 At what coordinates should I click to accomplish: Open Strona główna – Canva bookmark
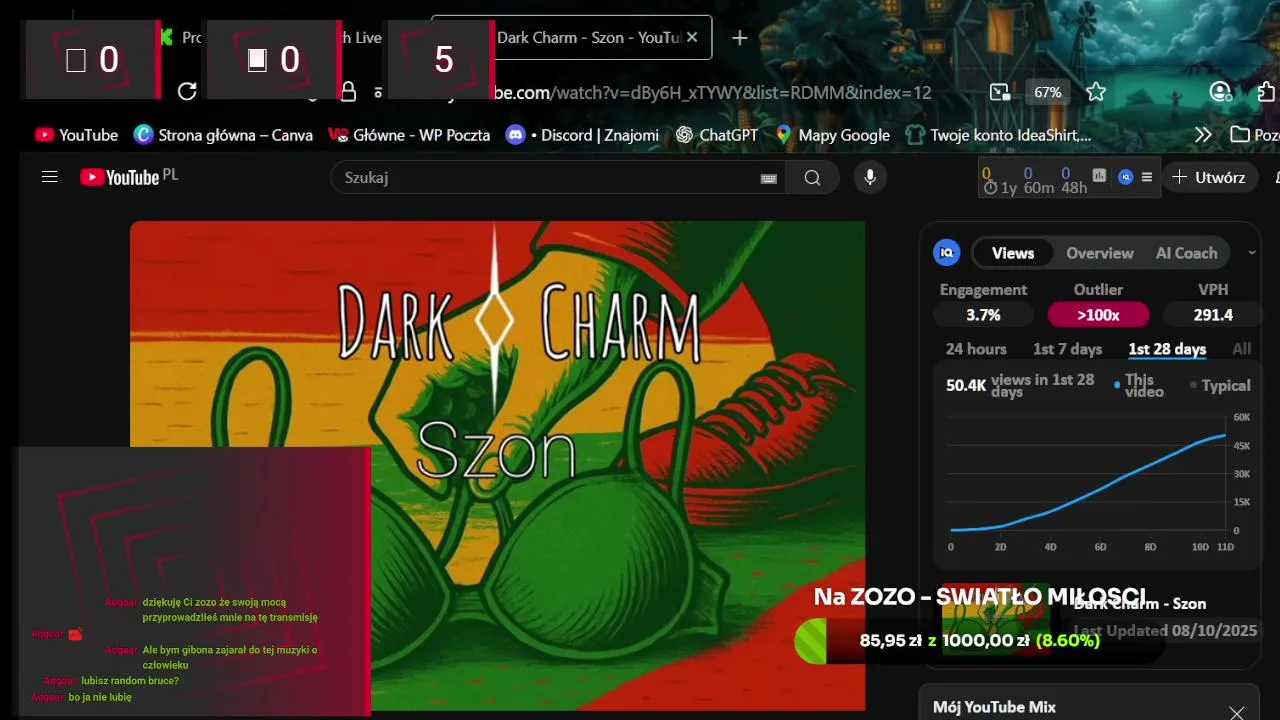tap(223, 135)
